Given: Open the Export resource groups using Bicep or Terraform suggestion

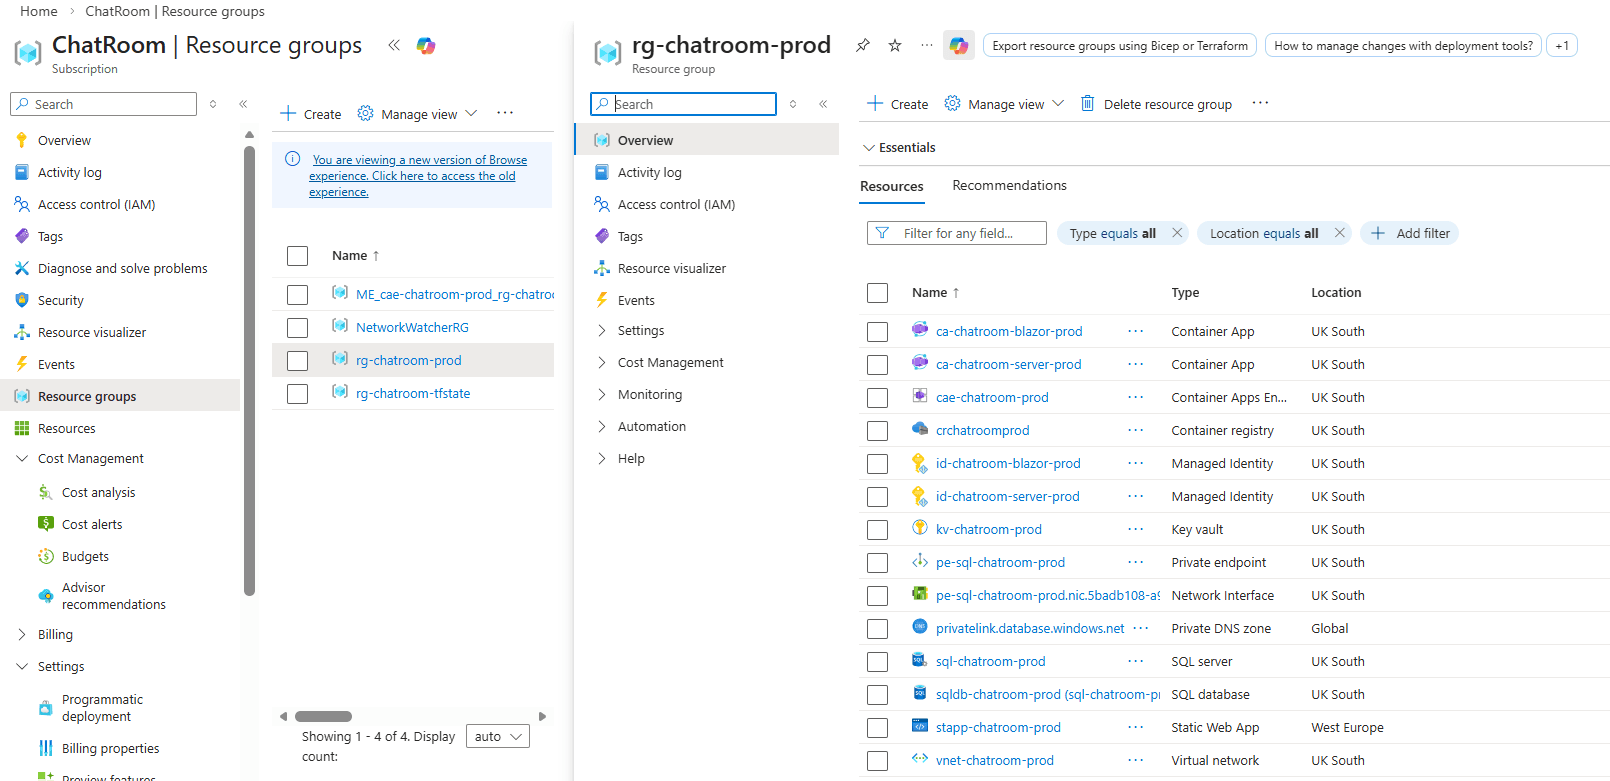Looking at the screenshot, I should [x=1120, y=45].
